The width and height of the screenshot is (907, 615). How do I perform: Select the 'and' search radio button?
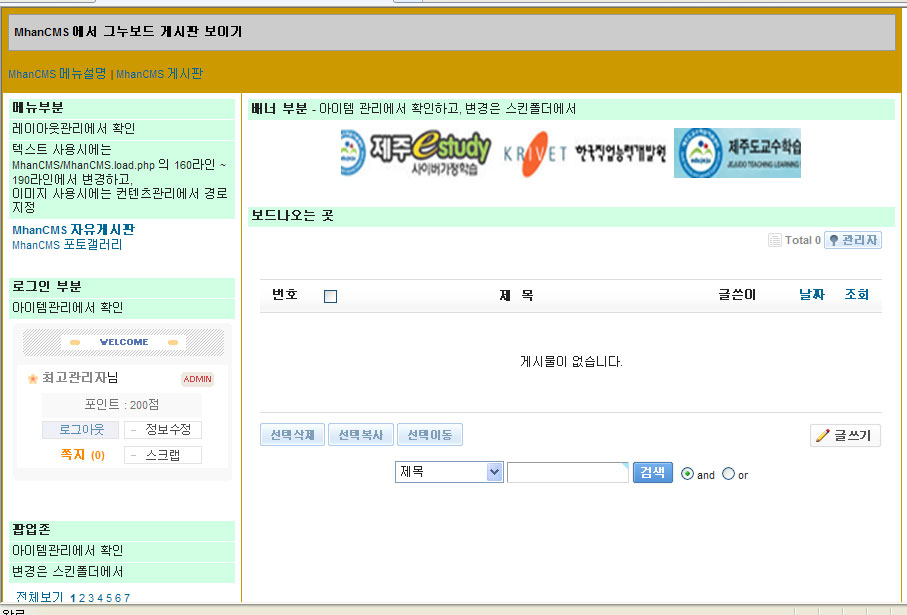click(687, 474)
